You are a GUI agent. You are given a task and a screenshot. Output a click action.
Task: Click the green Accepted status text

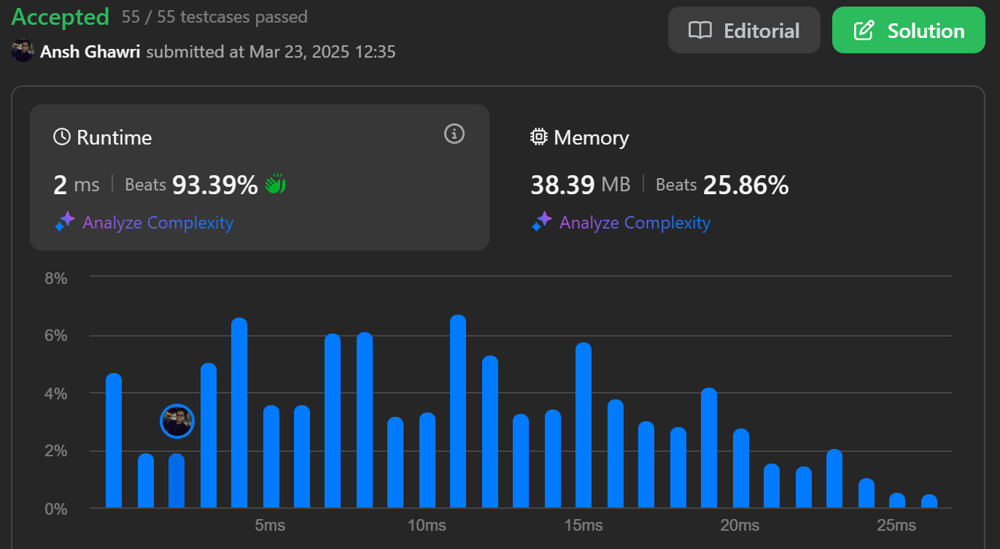[x=60, y=17]
